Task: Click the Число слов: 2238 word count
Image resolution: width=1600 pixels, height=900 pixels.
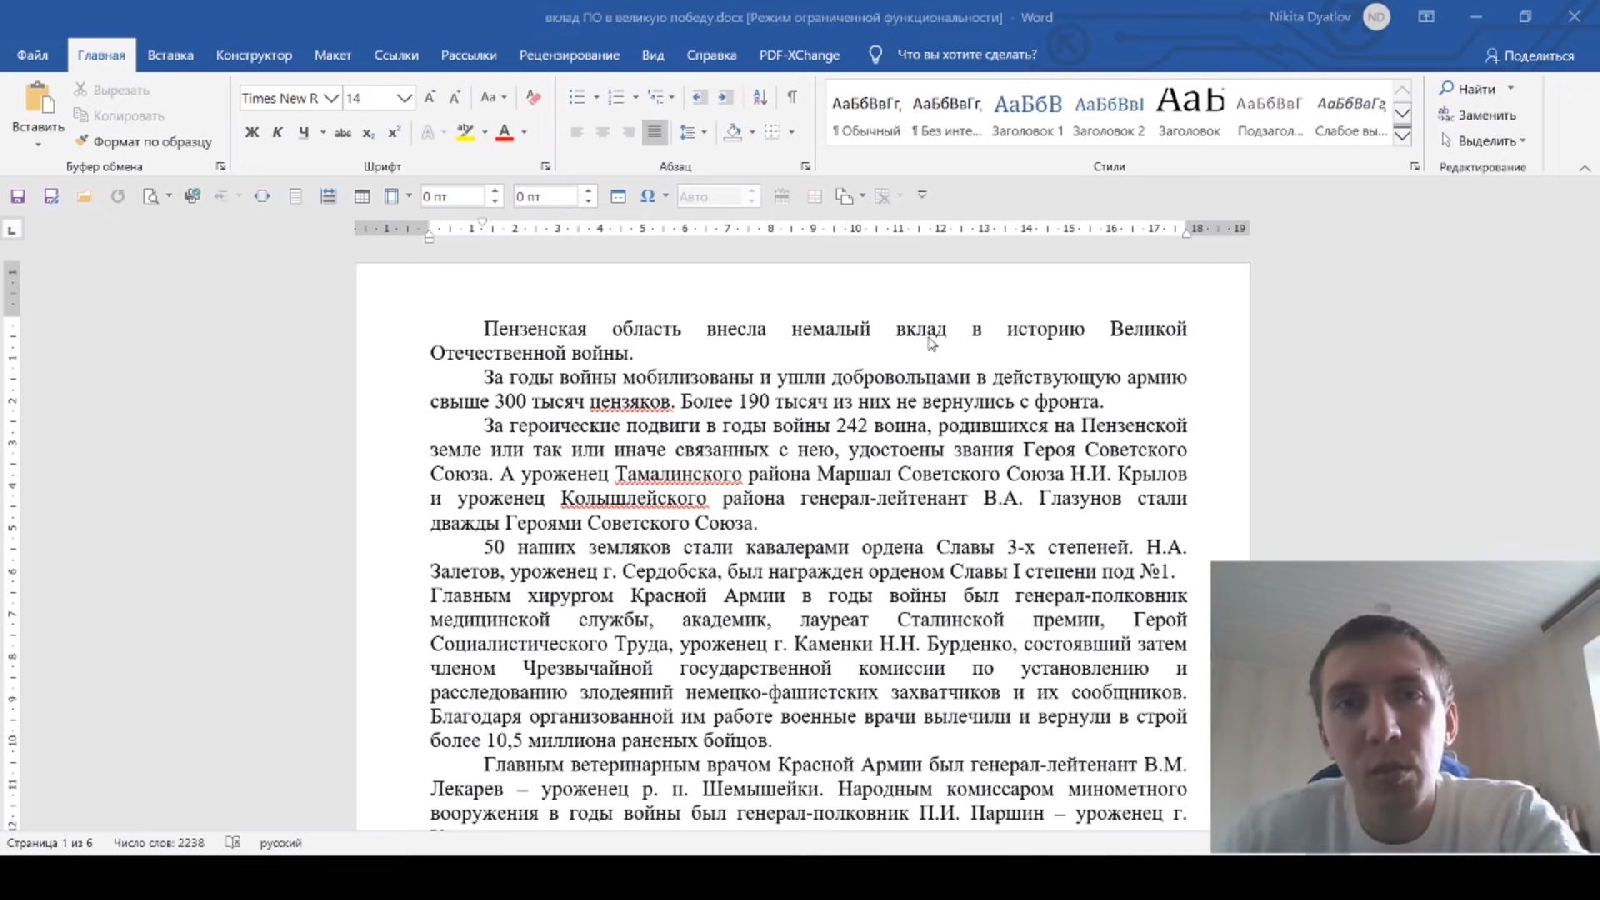Action: (x=159, y=843)
